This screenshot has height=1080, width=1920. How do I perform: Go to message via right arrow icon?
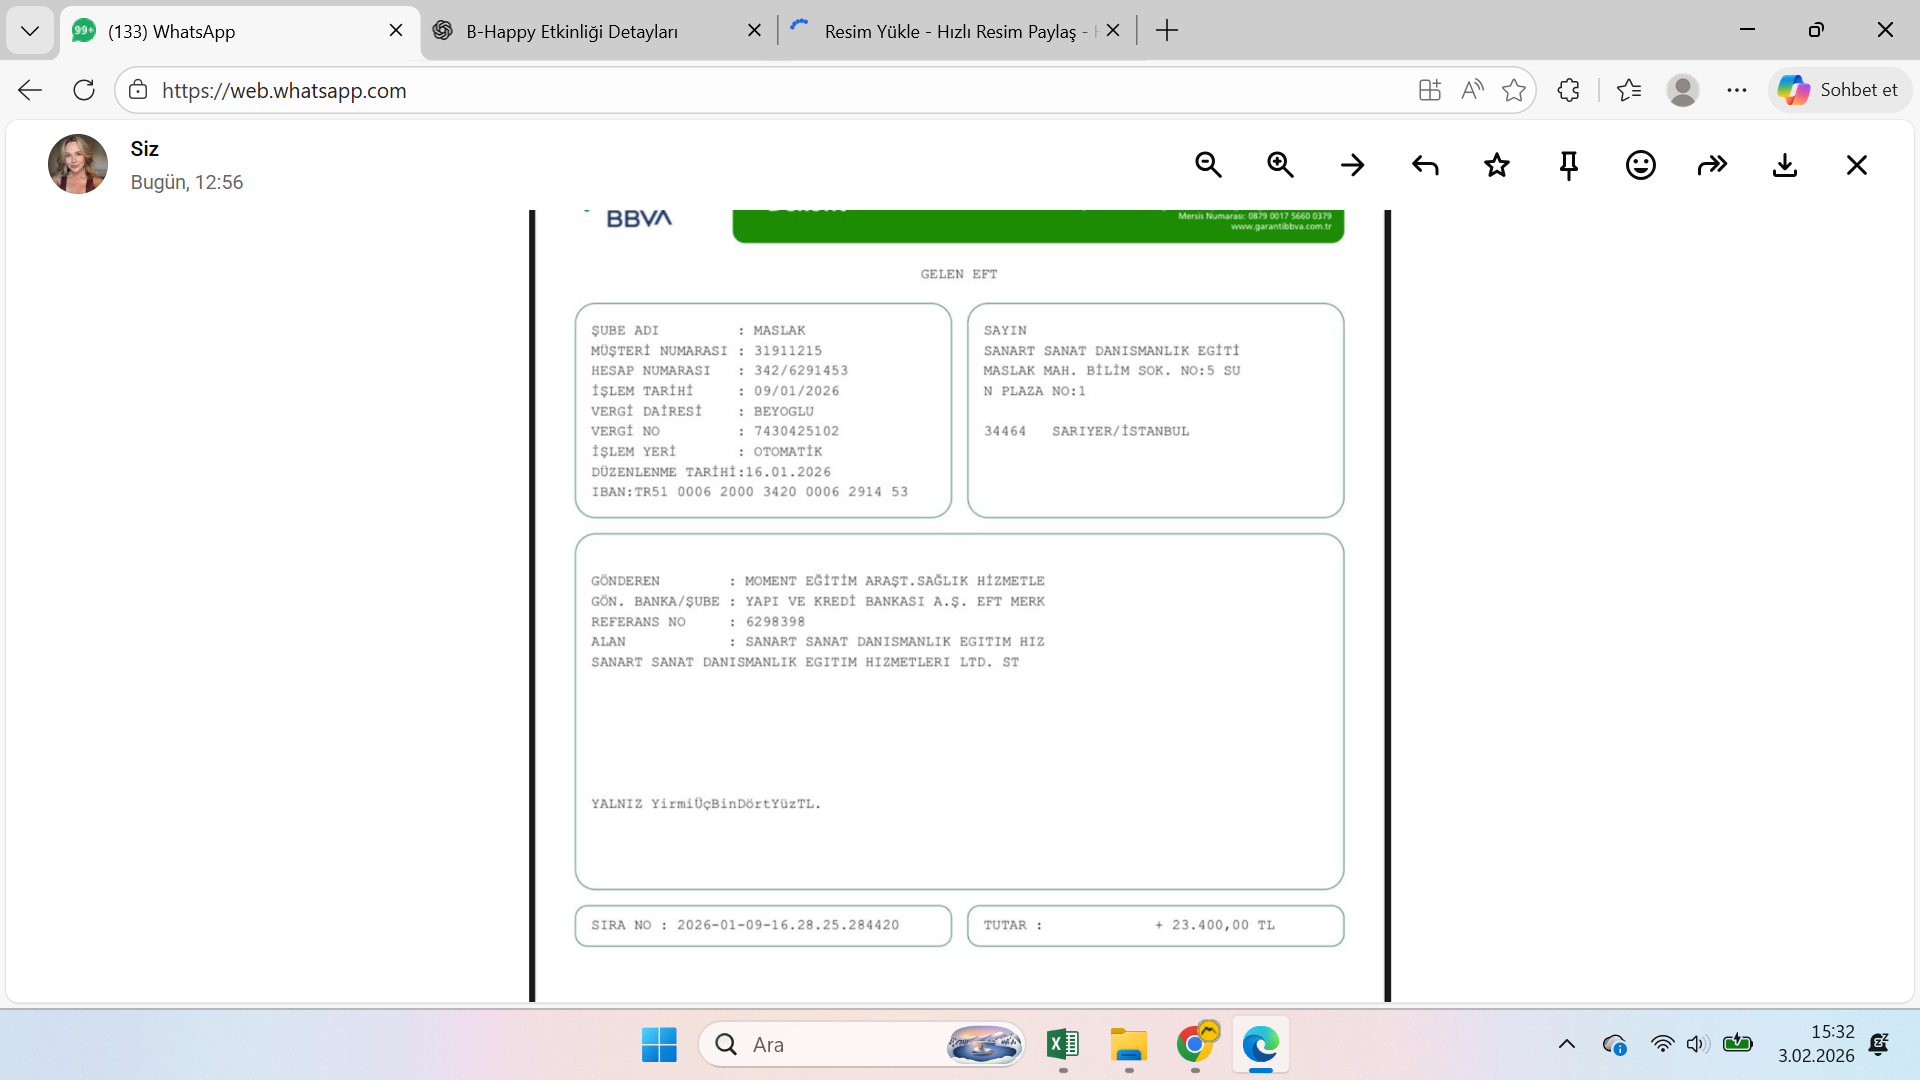tap(1352, 165)
